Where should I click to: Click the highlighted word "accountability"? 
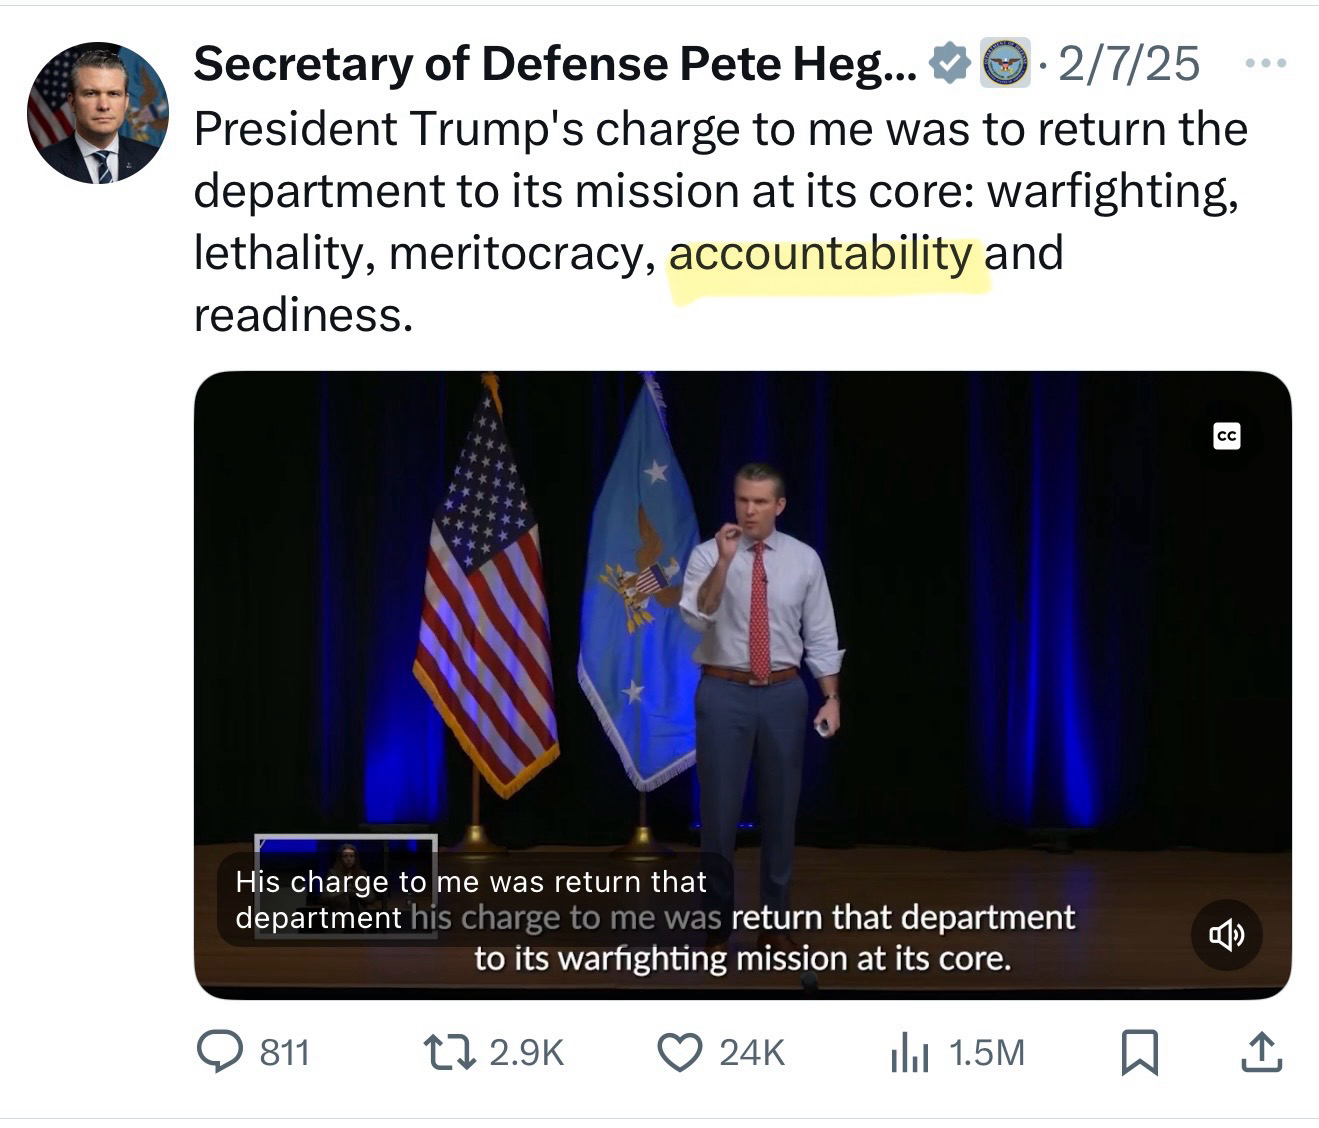tap(820, 254)
